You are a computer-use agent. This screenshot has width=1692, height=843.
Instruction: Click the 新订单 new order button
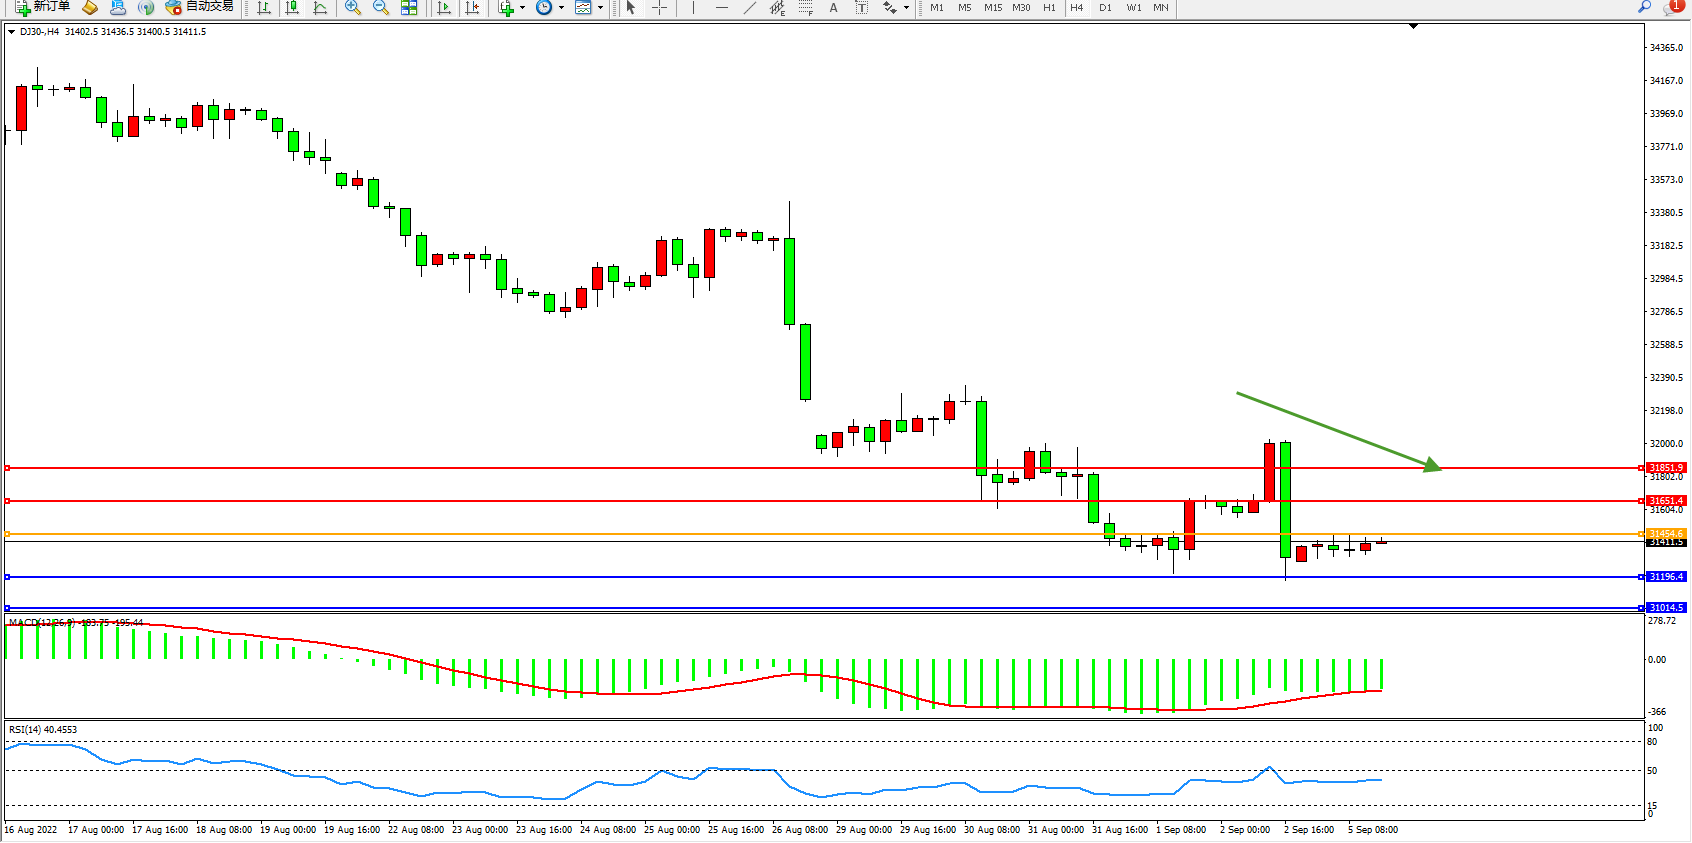coord(42,7)
